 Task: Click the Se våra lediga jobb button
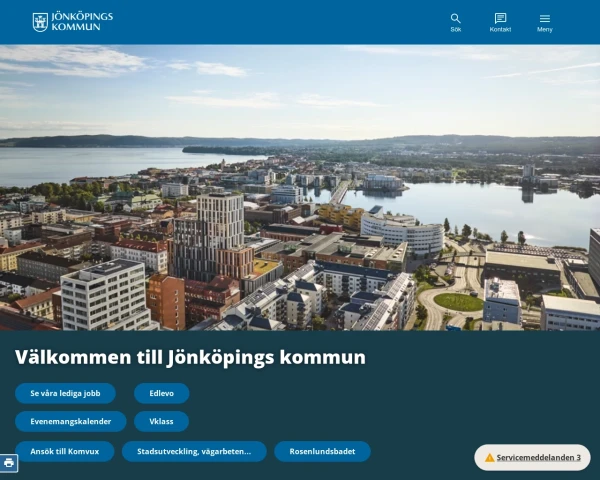click(65, 393)
